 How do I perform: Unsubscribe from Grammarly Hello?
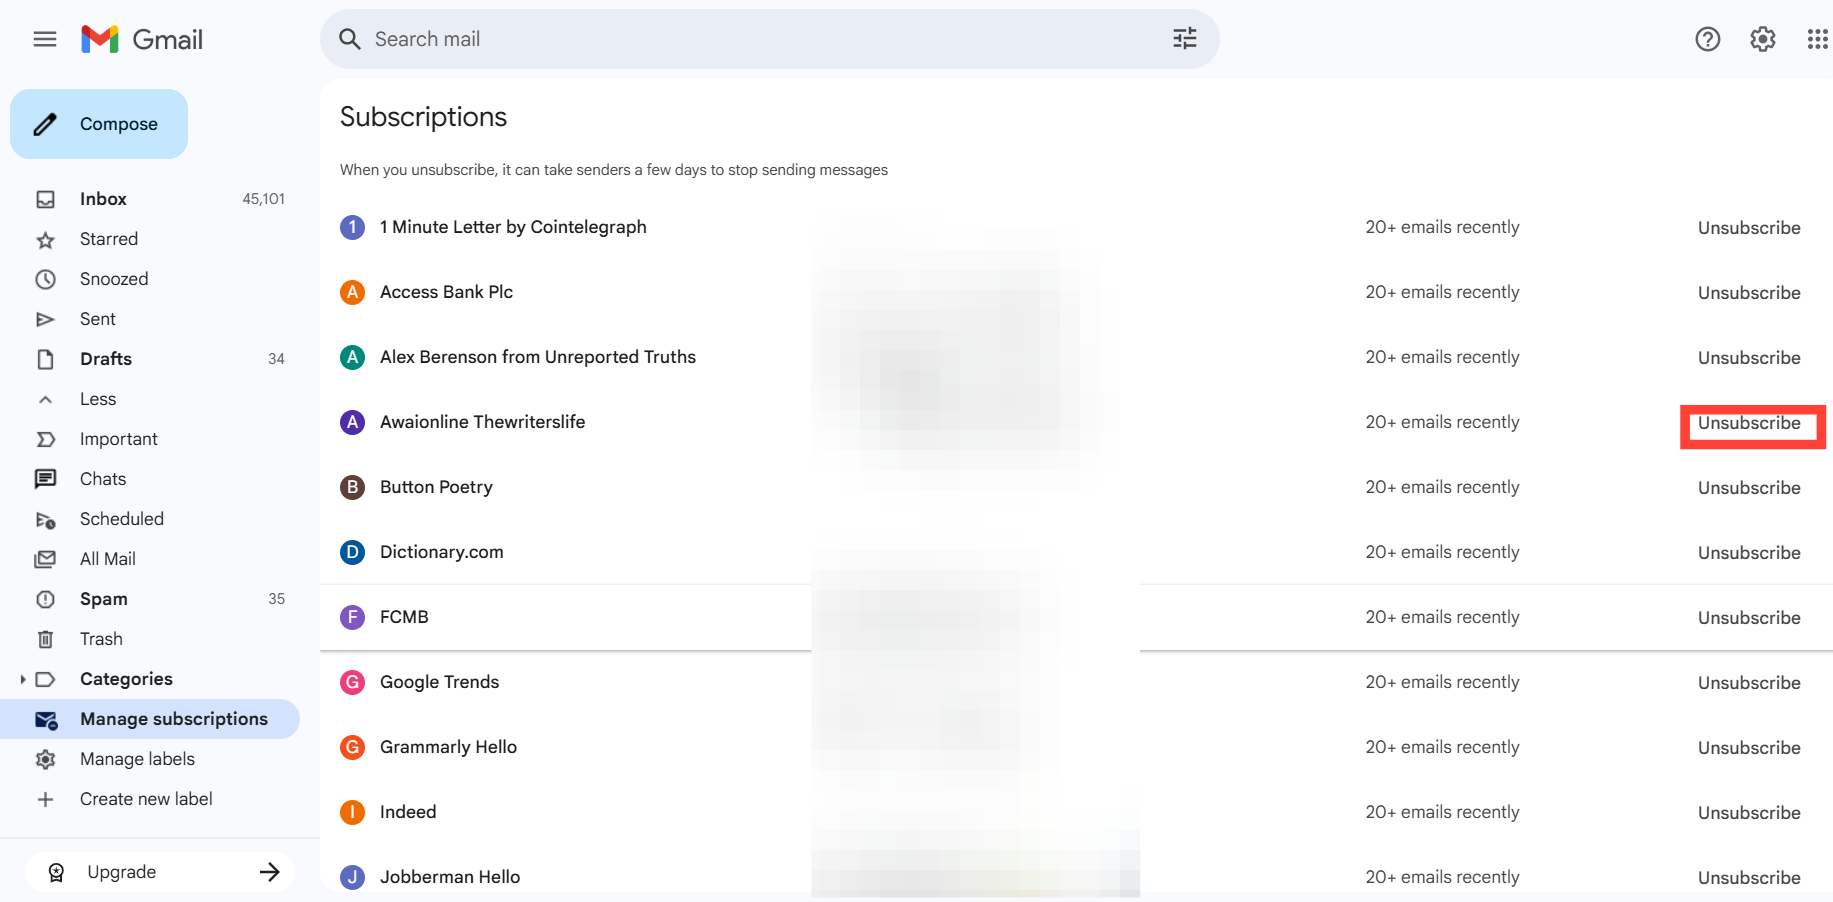[x=1749, y=748]
